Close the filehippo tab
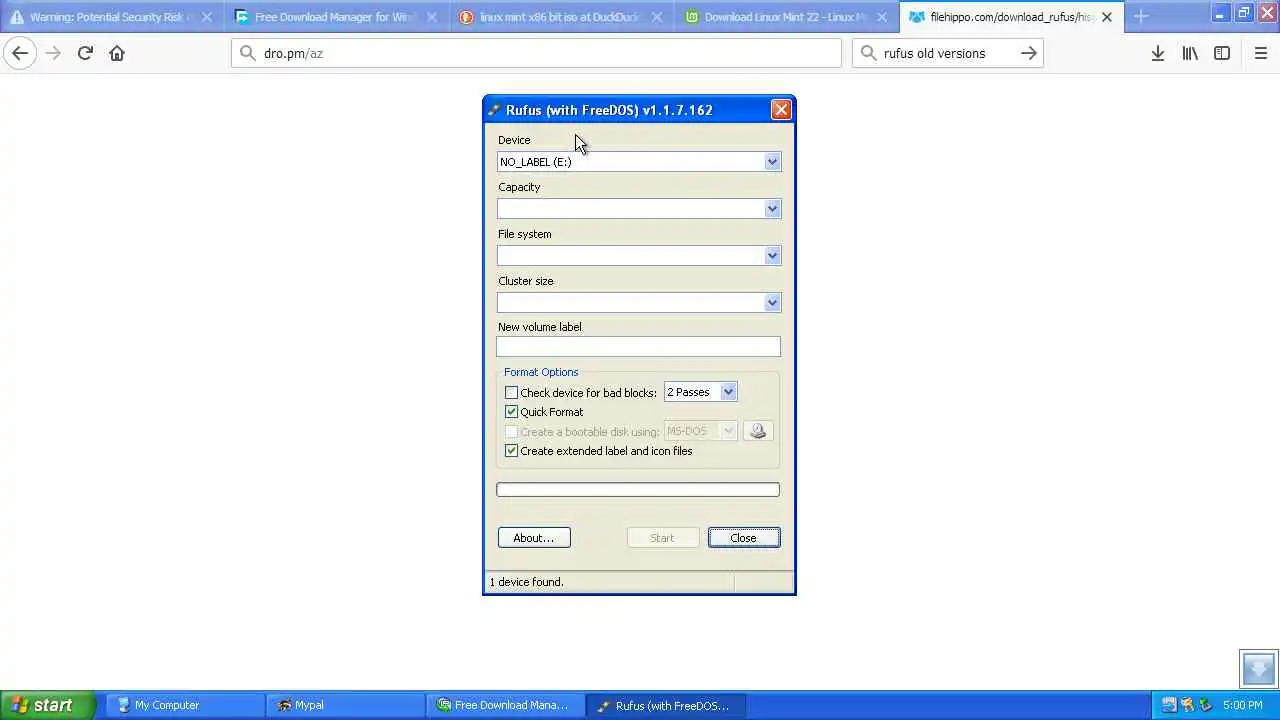 pyautogui.click(x=1107, y=17)
